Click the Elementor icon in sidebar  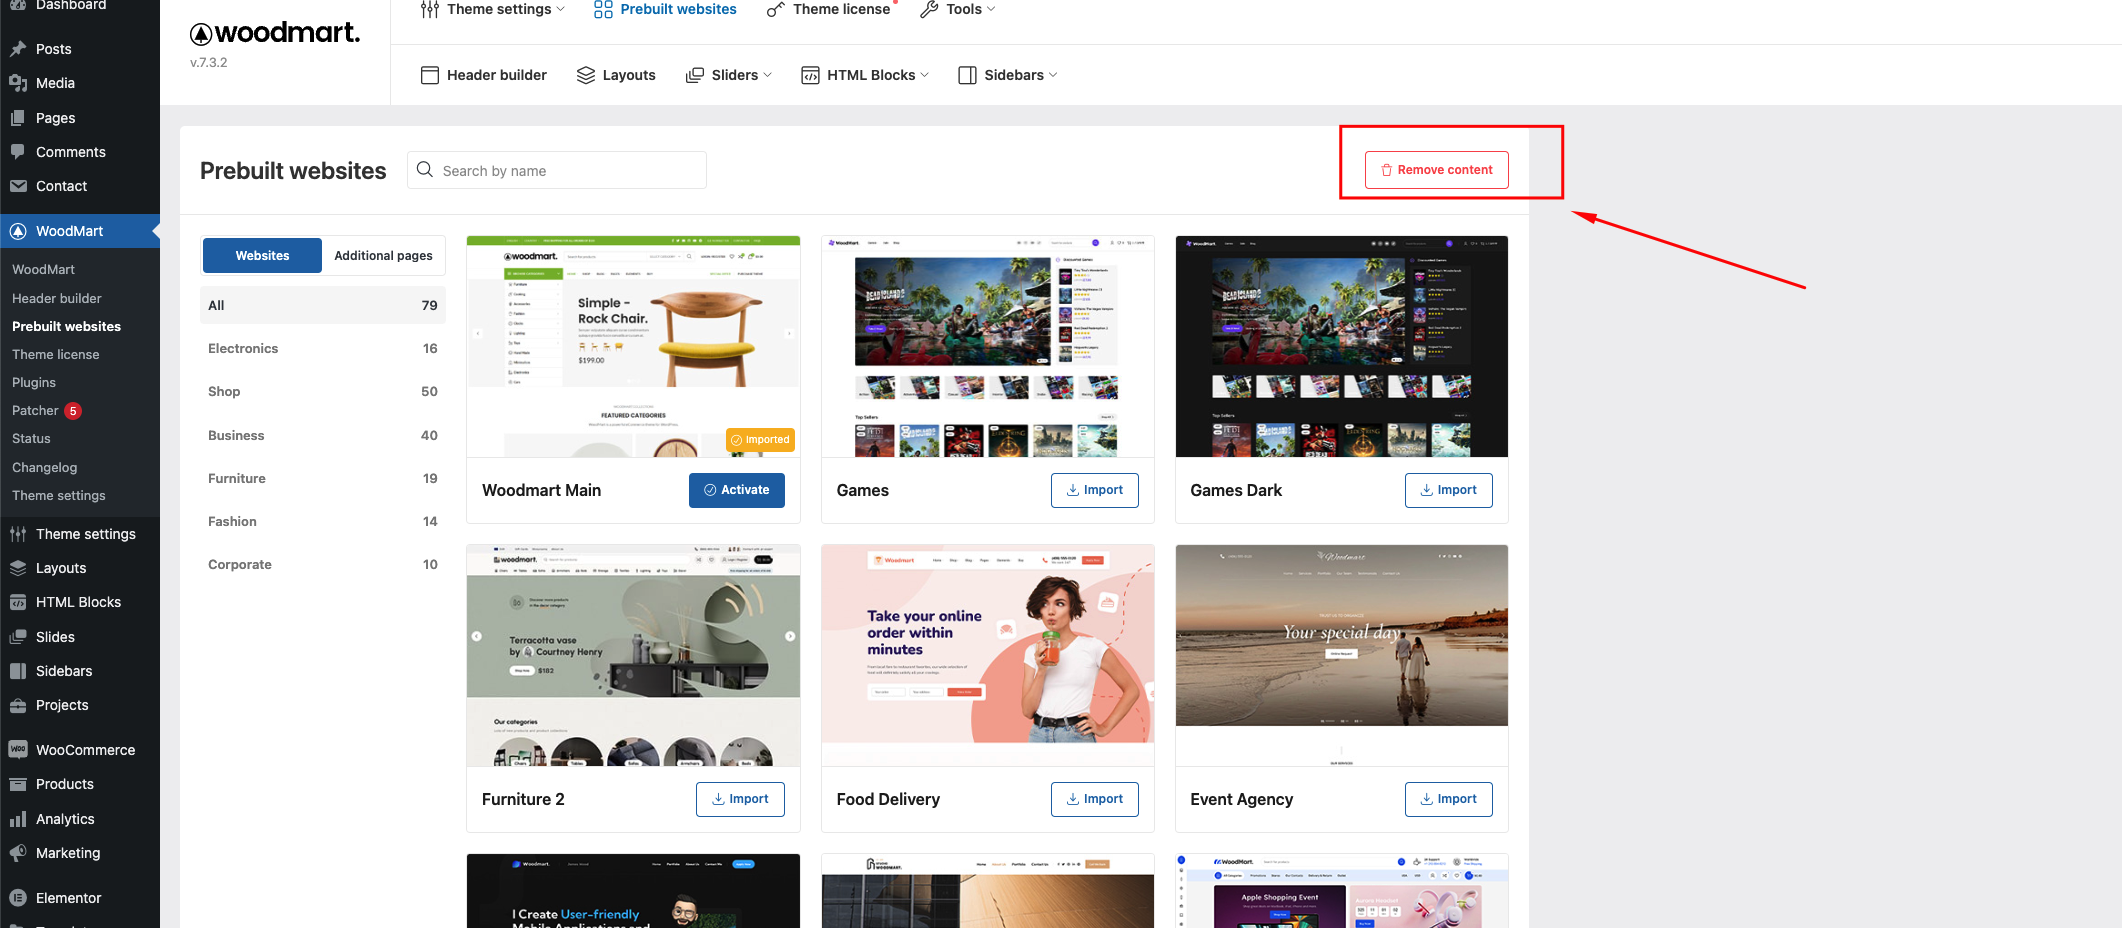coord(18,898)
